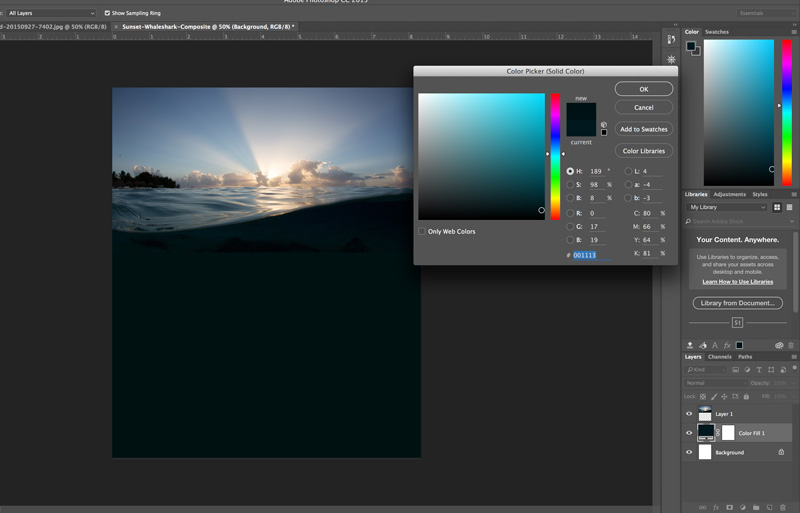Click the Add to Swatches button
The height and width of the screenshot is (513, 800).
643,129
